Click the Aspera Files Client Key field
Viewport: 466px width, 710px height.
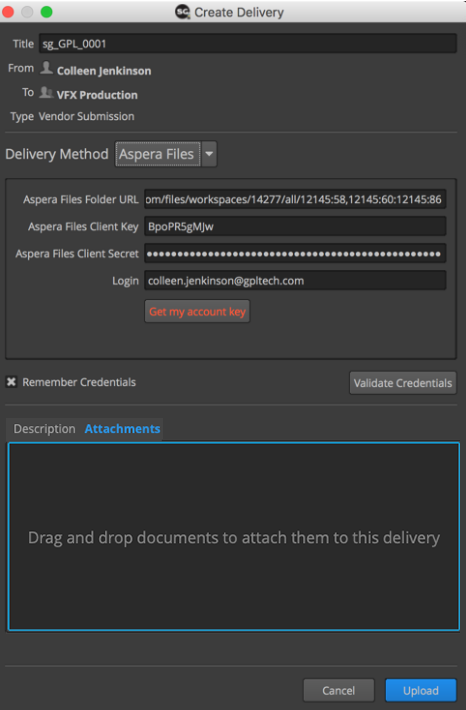(x=295, y=226)
